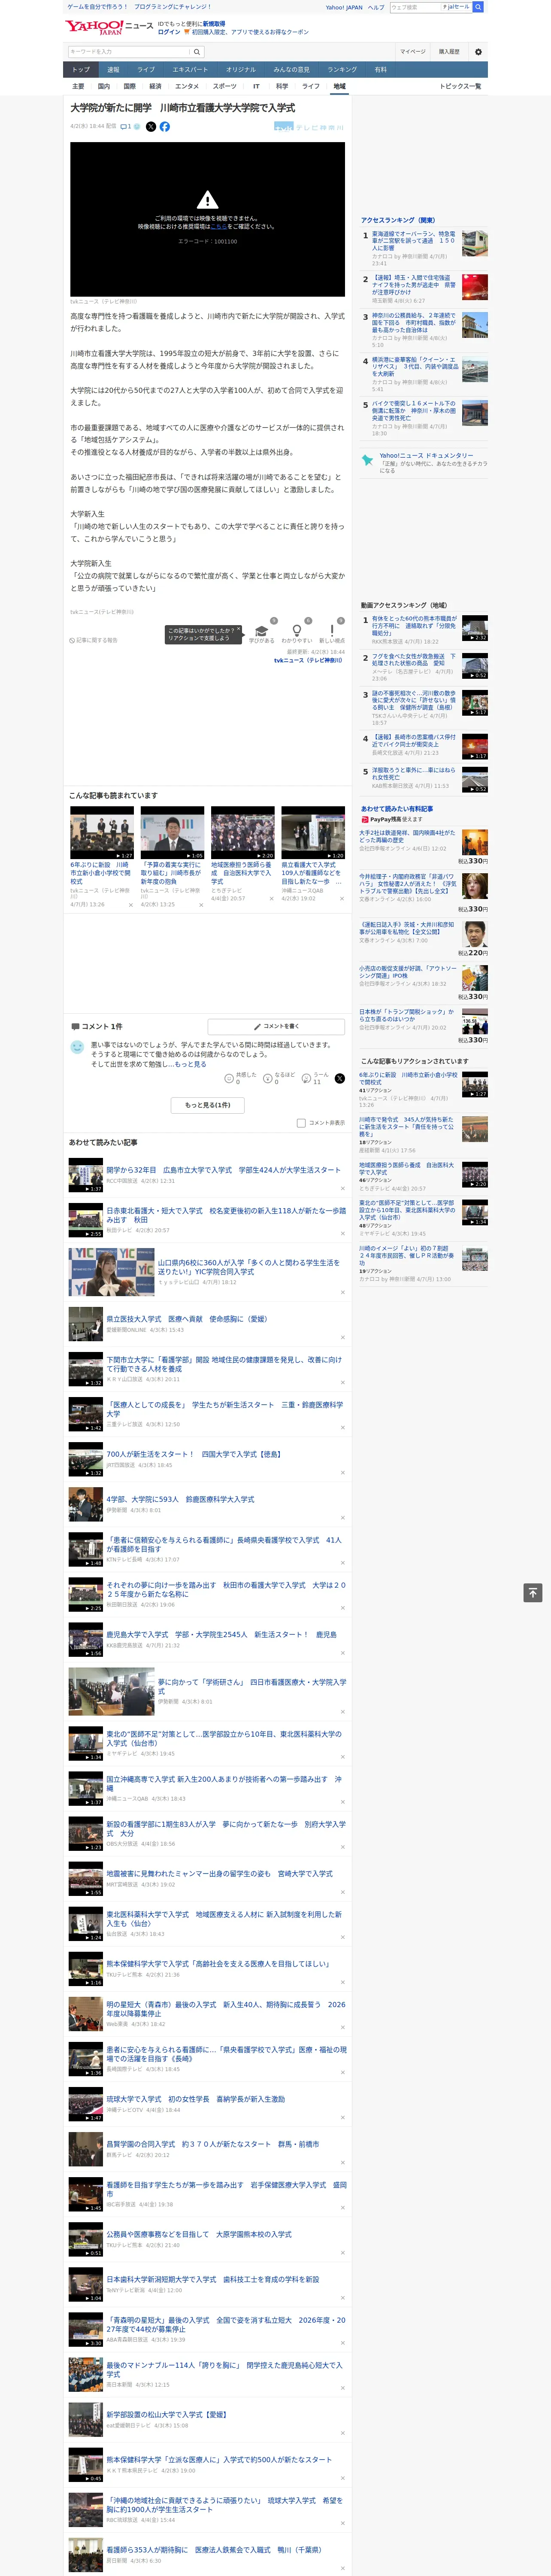Click the tvkニュース(テレビ神奈川) source link

coord(308,660)
